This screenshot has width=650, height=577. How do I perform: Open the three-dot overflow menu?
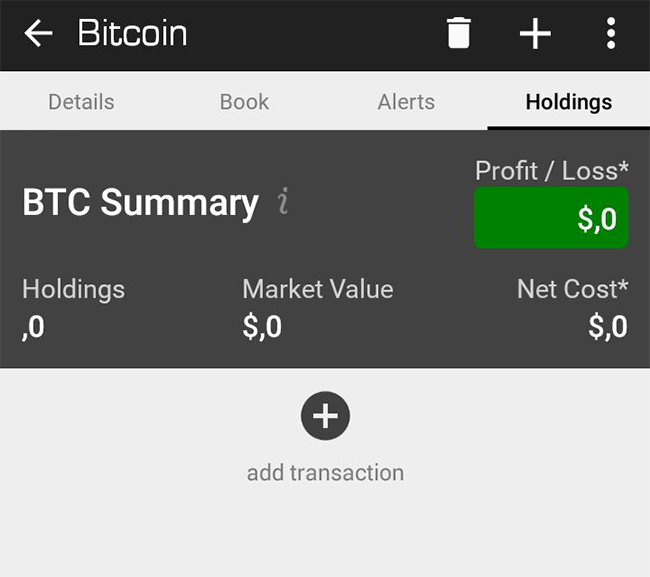coord(611,33)
